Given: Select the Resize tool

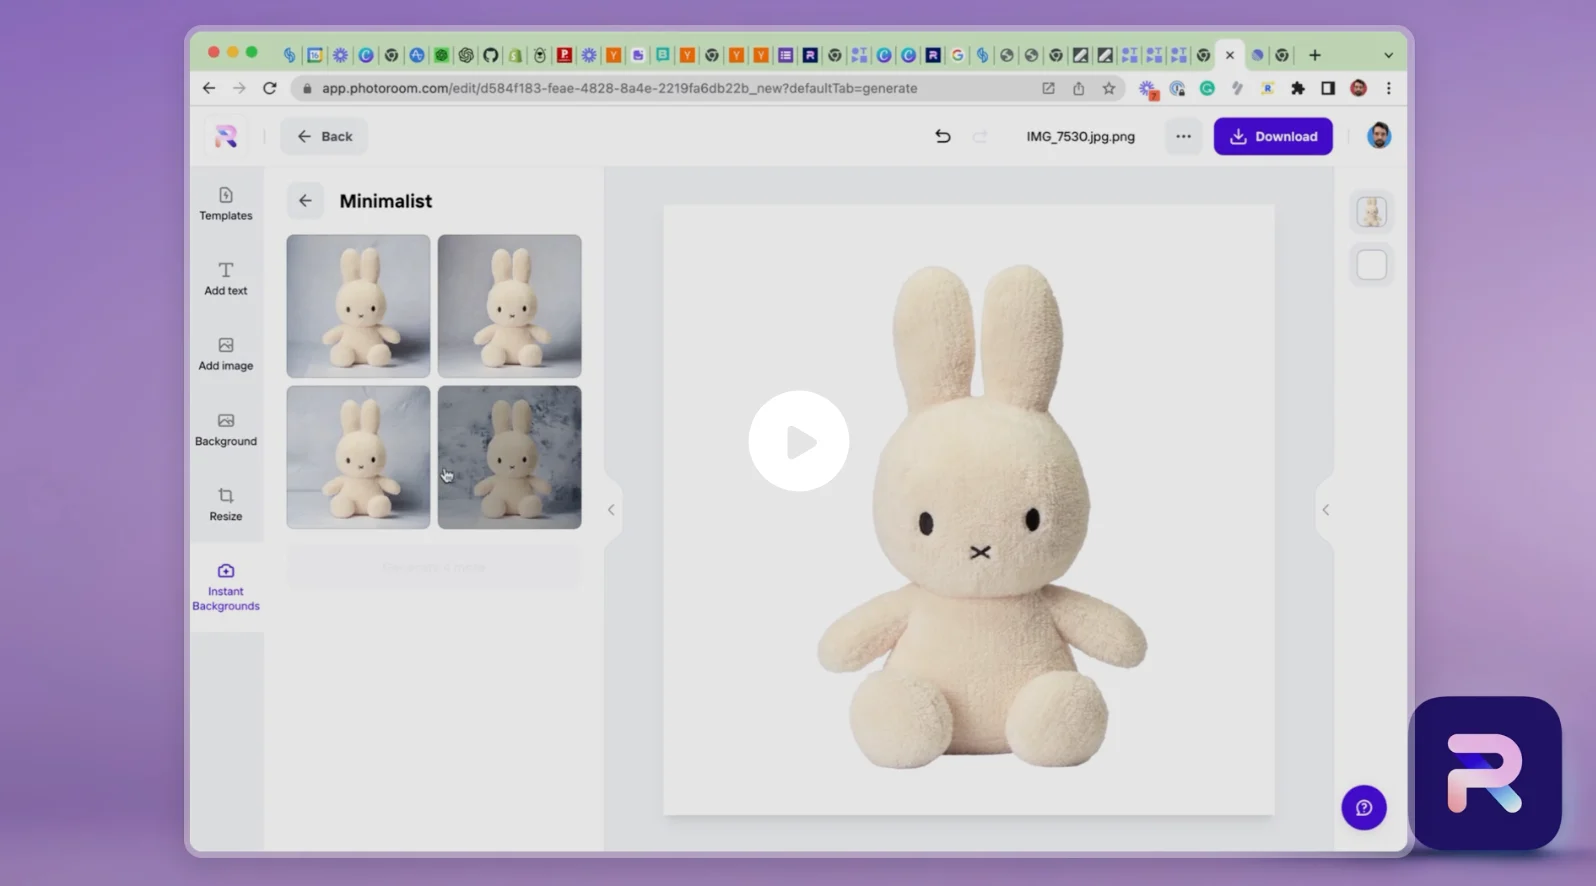Looking at the screenshot, I should [x=226, y=504].
